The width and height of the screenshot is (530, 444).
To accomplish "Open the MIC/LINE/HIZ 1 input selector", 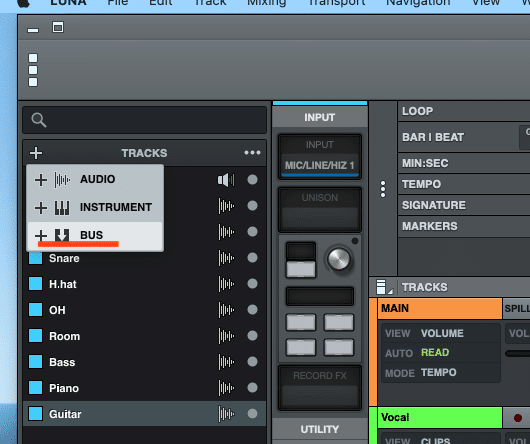I will click(319, 166).
